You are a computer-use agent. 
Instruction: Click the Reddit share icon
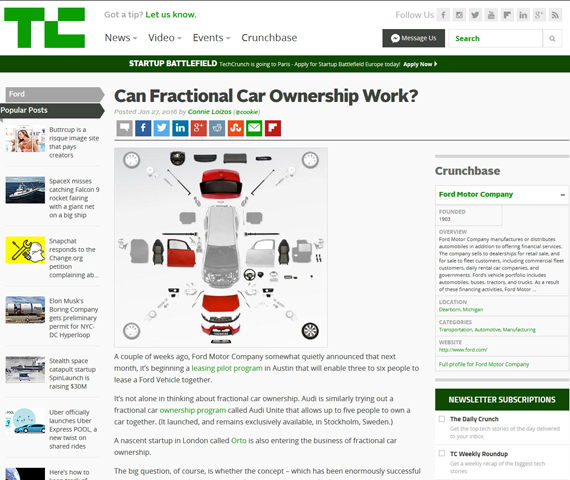217,128
